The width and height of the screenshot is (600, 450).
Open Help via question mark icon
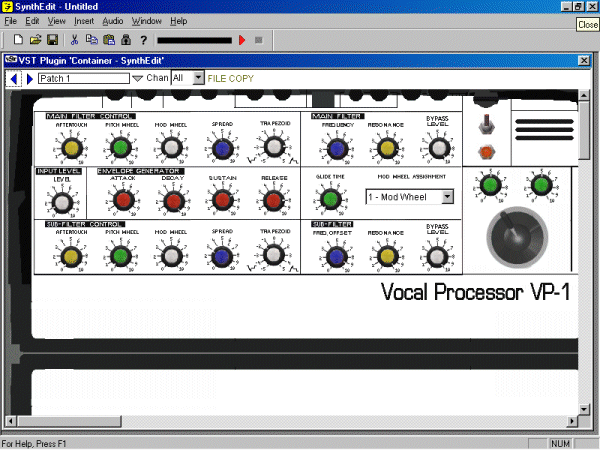[x=144, y=40]
